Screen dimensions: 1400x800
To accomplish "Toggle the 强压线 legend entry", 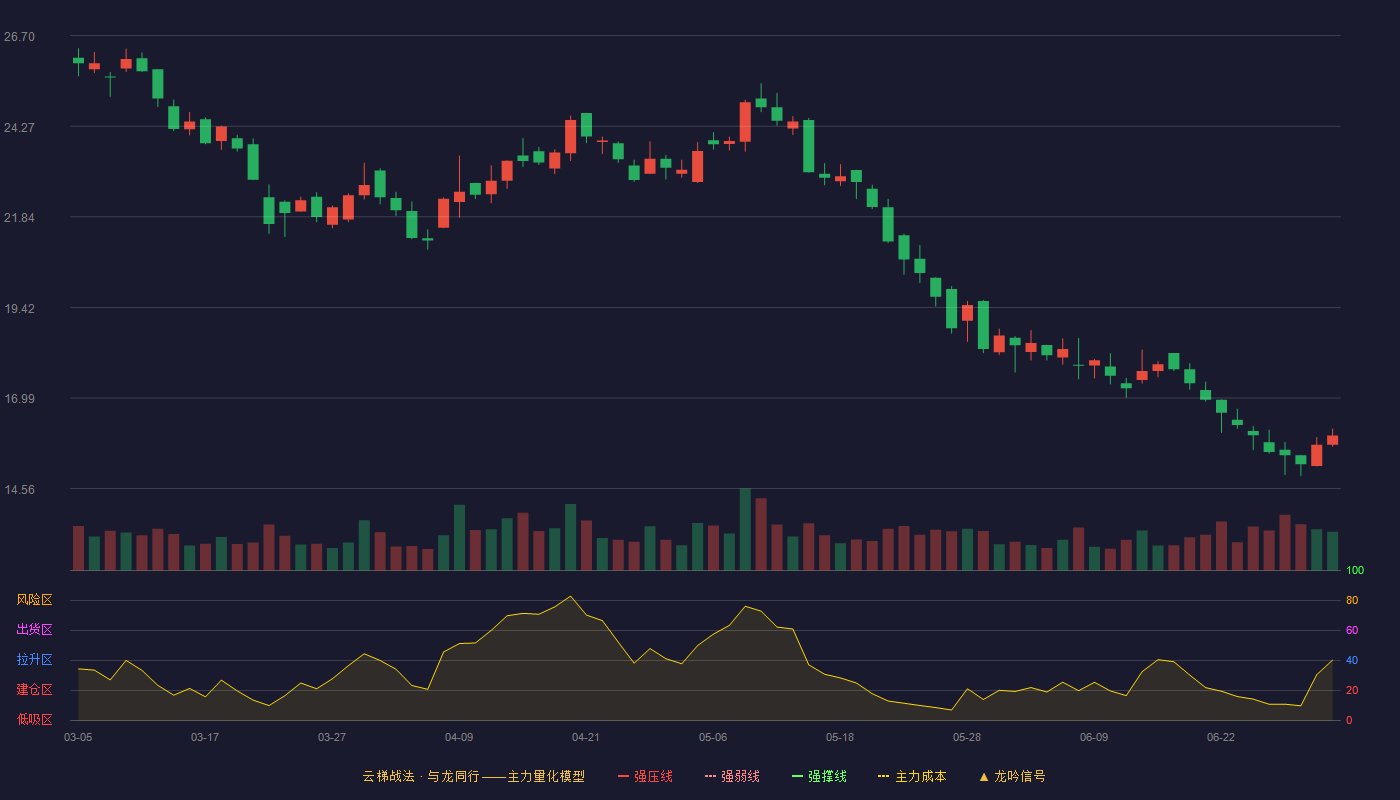I will 645,776.
